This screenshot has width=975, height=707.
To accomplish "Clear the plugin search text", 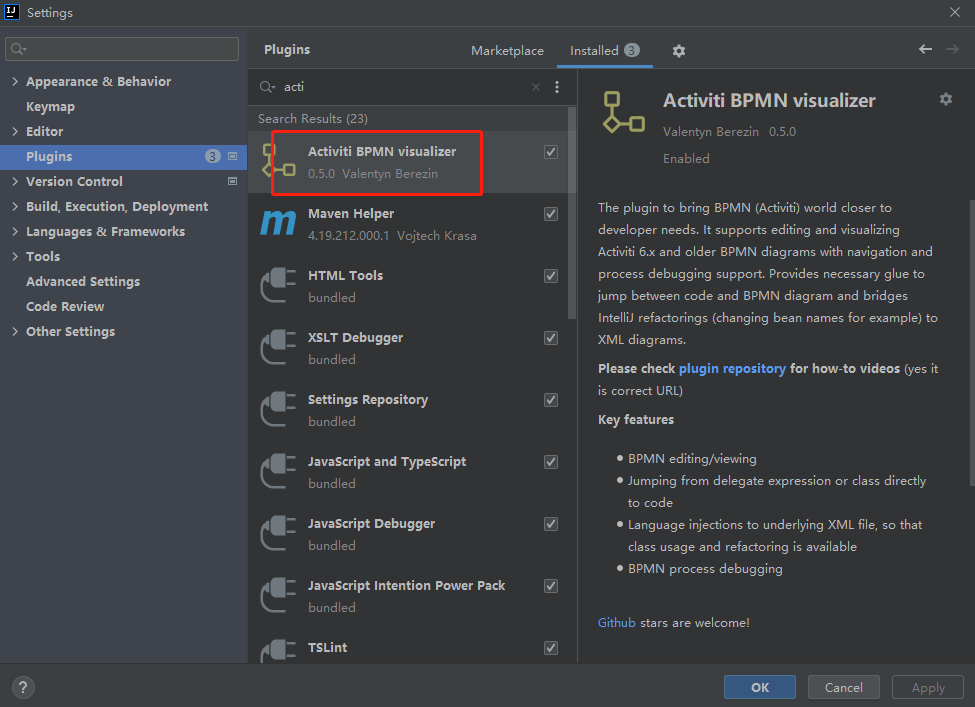I will click(x=536, y=87).
